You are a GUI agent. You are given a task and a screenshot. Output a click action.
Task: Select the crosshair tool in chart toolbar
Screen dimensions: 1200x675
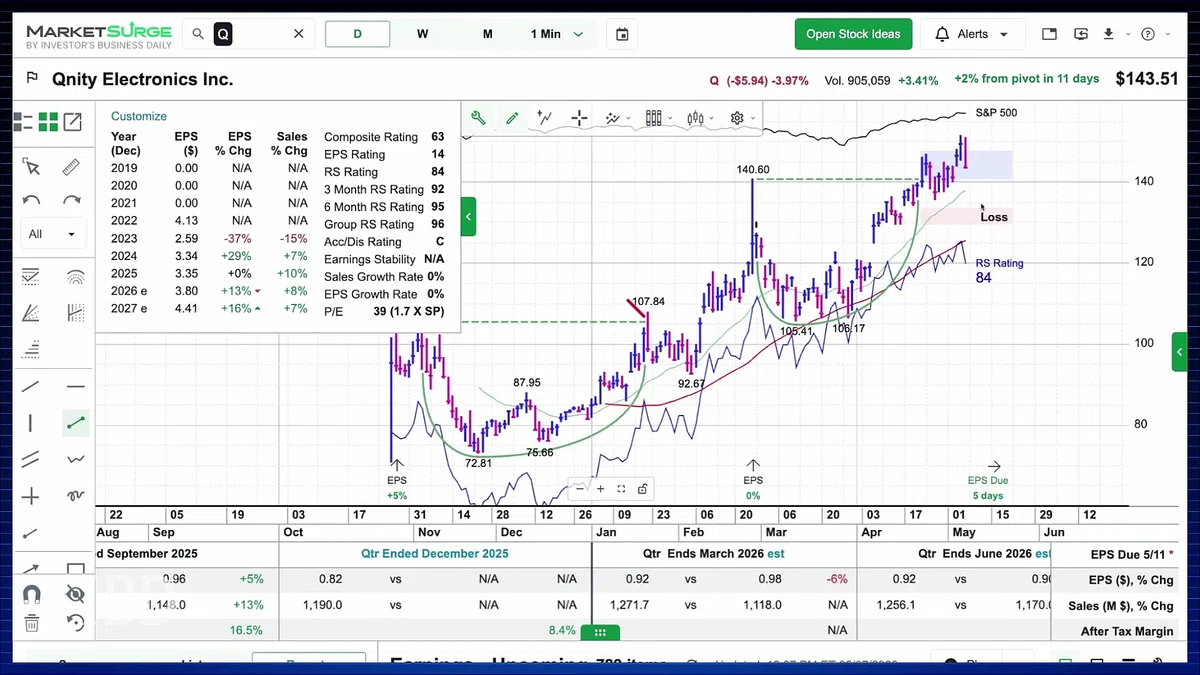click(579, 118)
